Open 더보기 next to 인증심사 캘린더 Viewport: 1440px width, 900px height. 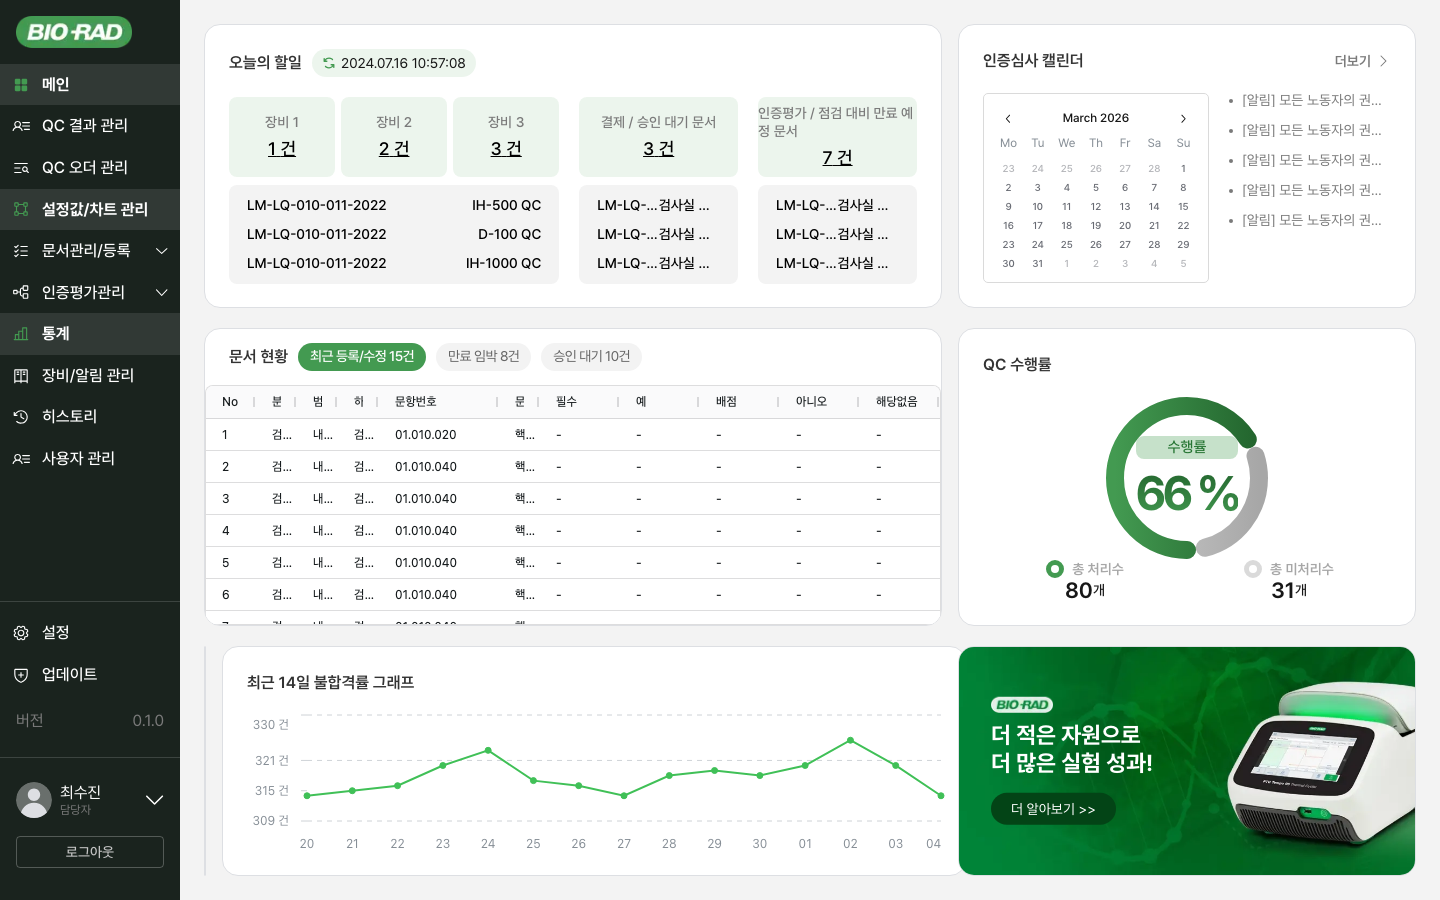tap(1359, 61)
